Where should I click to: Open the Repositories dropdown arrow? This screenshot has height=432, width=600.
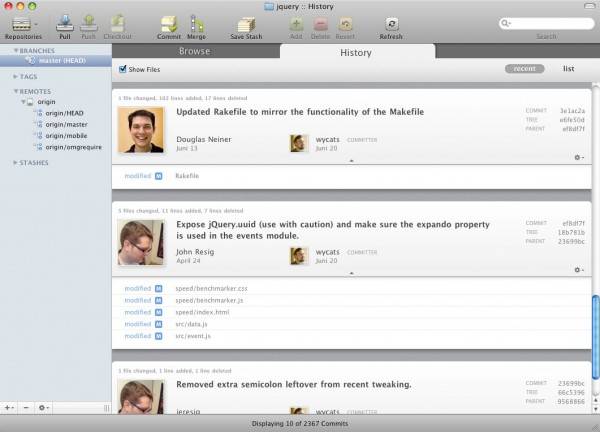click(36, 24)
